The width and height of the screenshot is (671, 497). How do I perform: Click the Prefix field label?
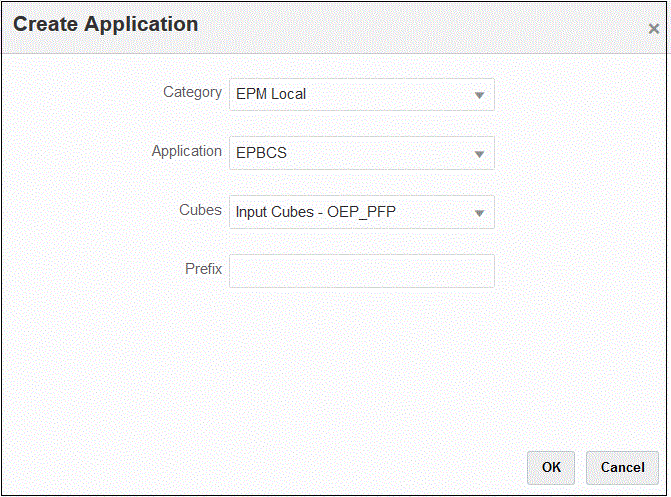point(203,269)
